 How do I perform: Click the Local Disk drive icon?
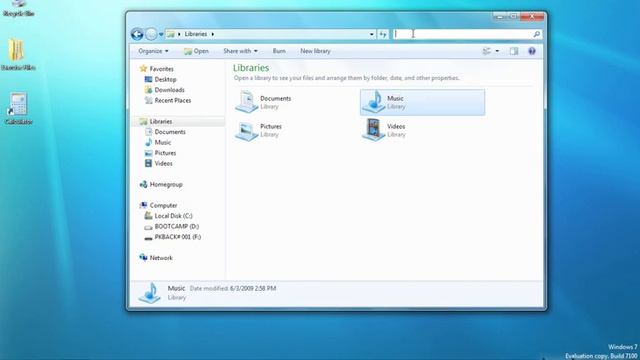pyautogui.click(x=148, y=216)
